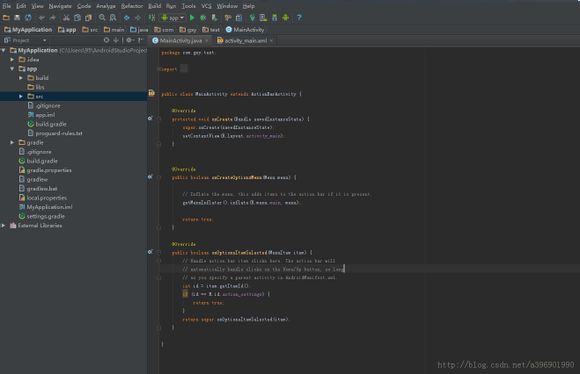Expand the src folder node

pyautogui.click(x=21, y=96)
